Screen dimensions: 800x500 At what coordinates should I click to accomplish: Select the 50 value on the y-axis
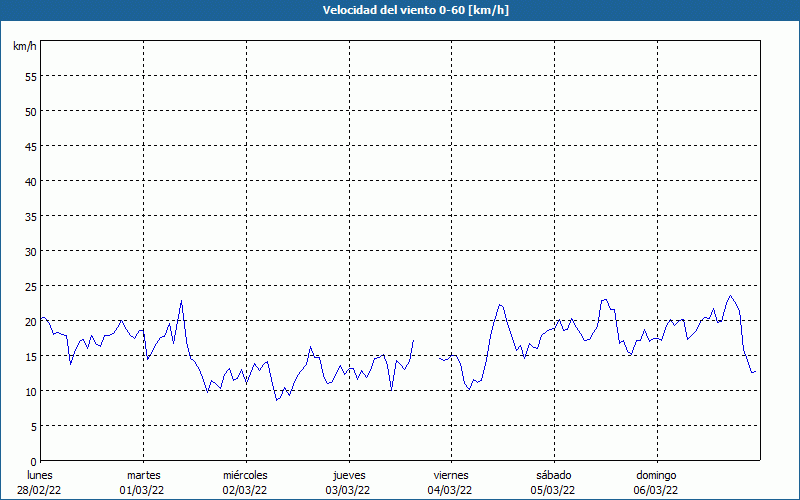click(x=31, y=112)
